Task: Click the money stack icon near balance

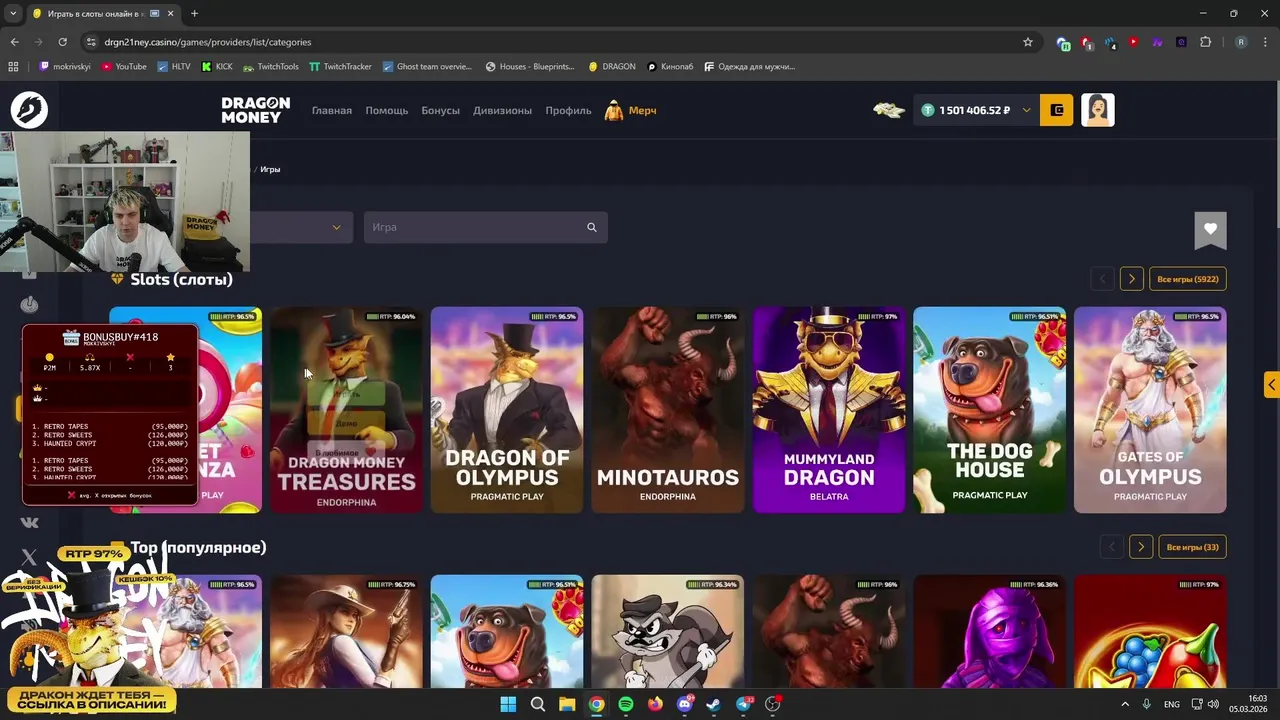Action: coord(889,110)
